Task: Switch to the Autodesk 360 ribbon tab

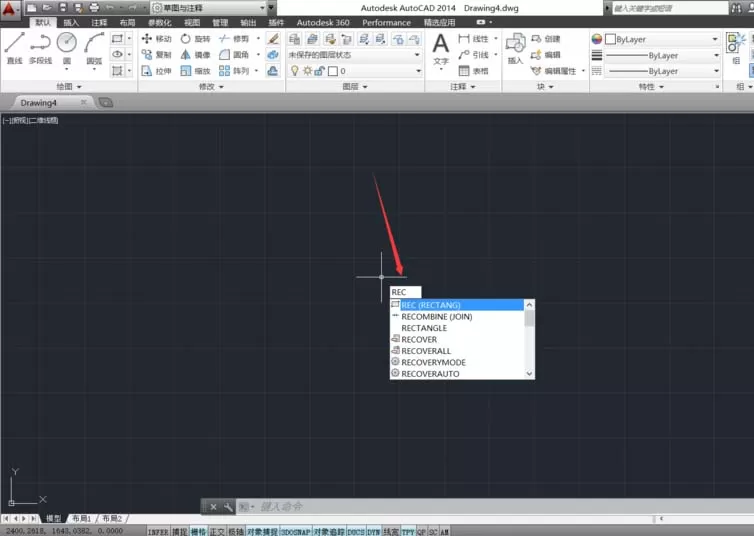Action: click(323, 23)
